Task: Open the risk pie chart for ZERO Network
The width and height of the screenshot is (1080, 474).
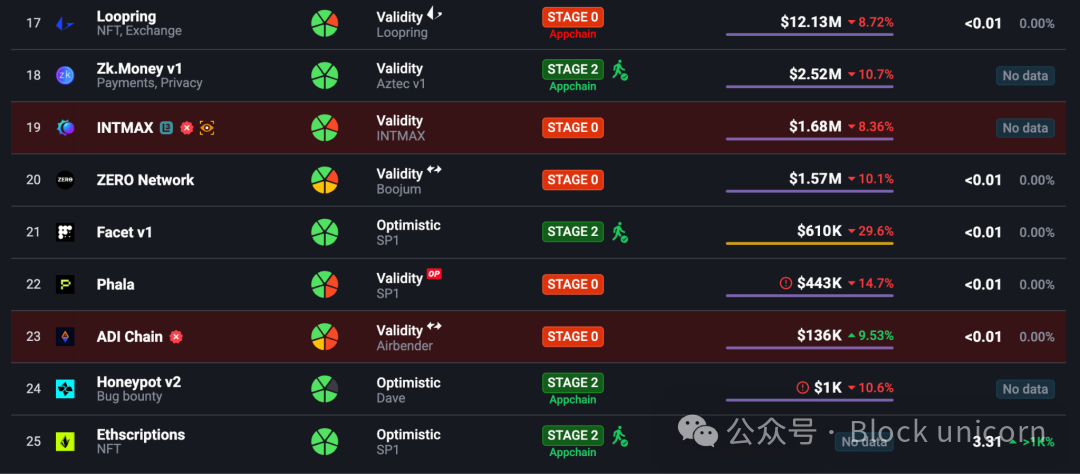Action: [324, 180]
